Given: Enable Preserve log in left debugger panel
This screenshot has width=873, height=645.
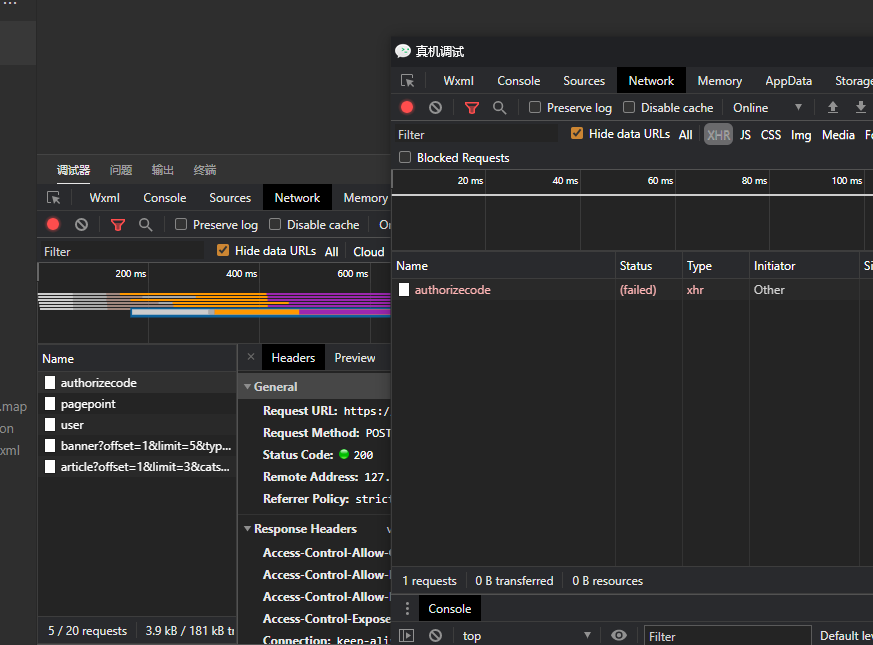Looking at the screenshot, I should pos(180,224).
